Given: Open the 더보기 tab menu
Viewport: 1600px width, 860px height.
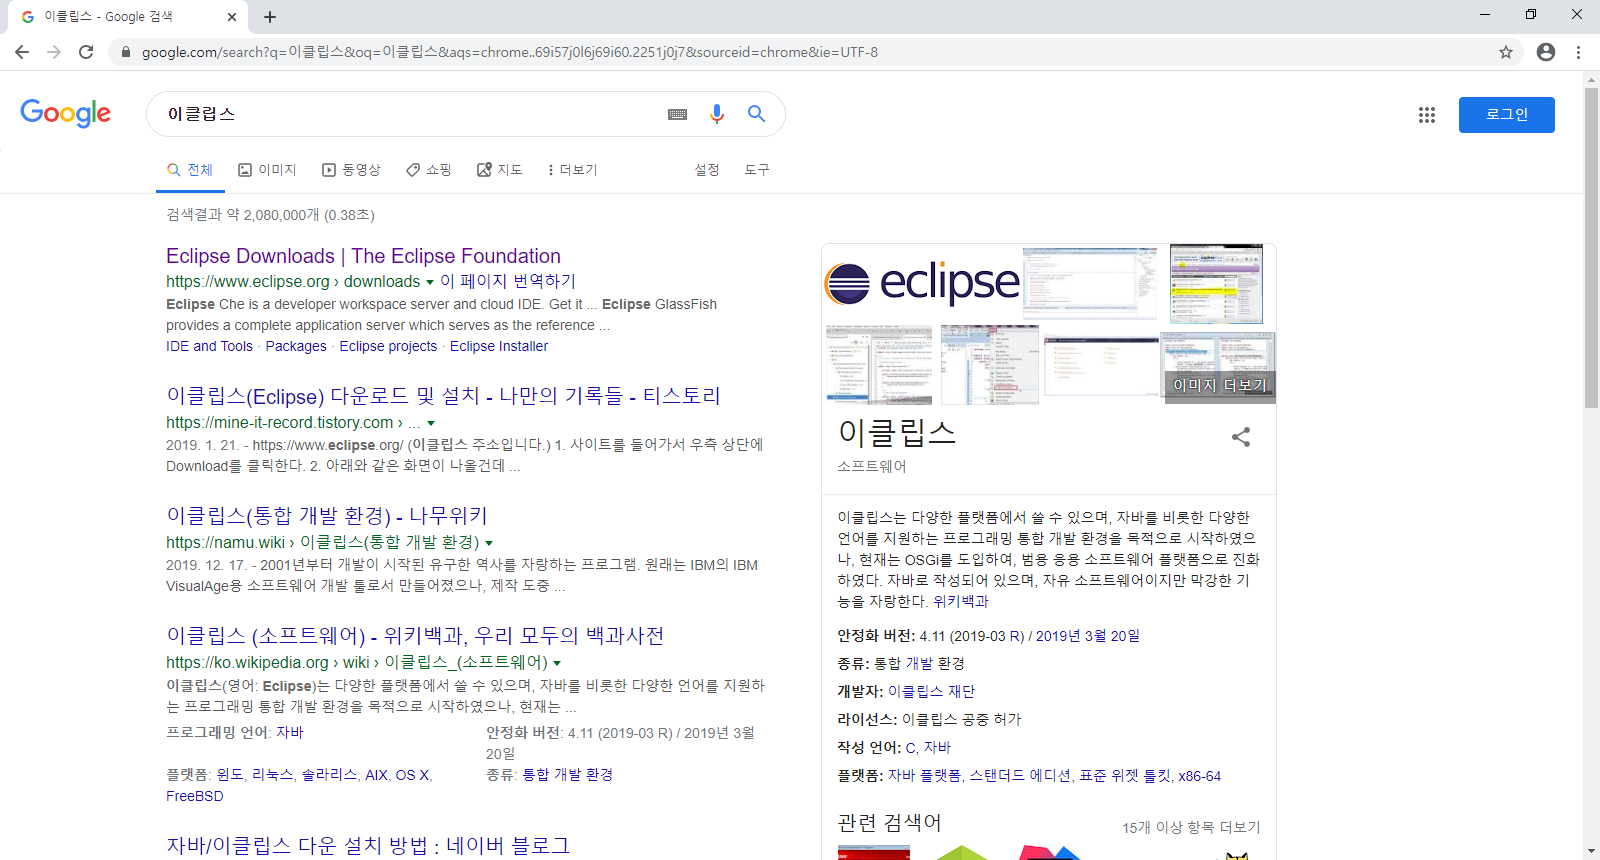Looking at the screenshot, I should [x=573, y=170].
